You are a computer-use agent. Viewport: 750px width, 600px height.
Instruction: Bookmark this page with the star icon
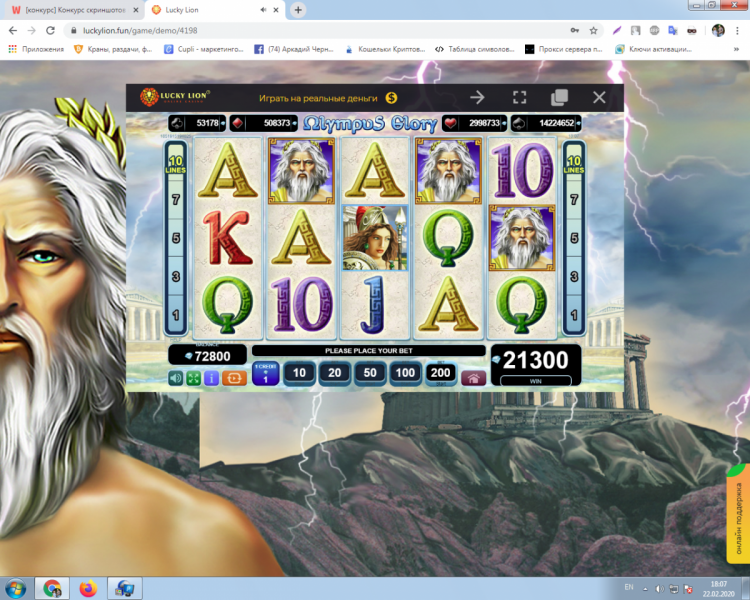(593, 30)
